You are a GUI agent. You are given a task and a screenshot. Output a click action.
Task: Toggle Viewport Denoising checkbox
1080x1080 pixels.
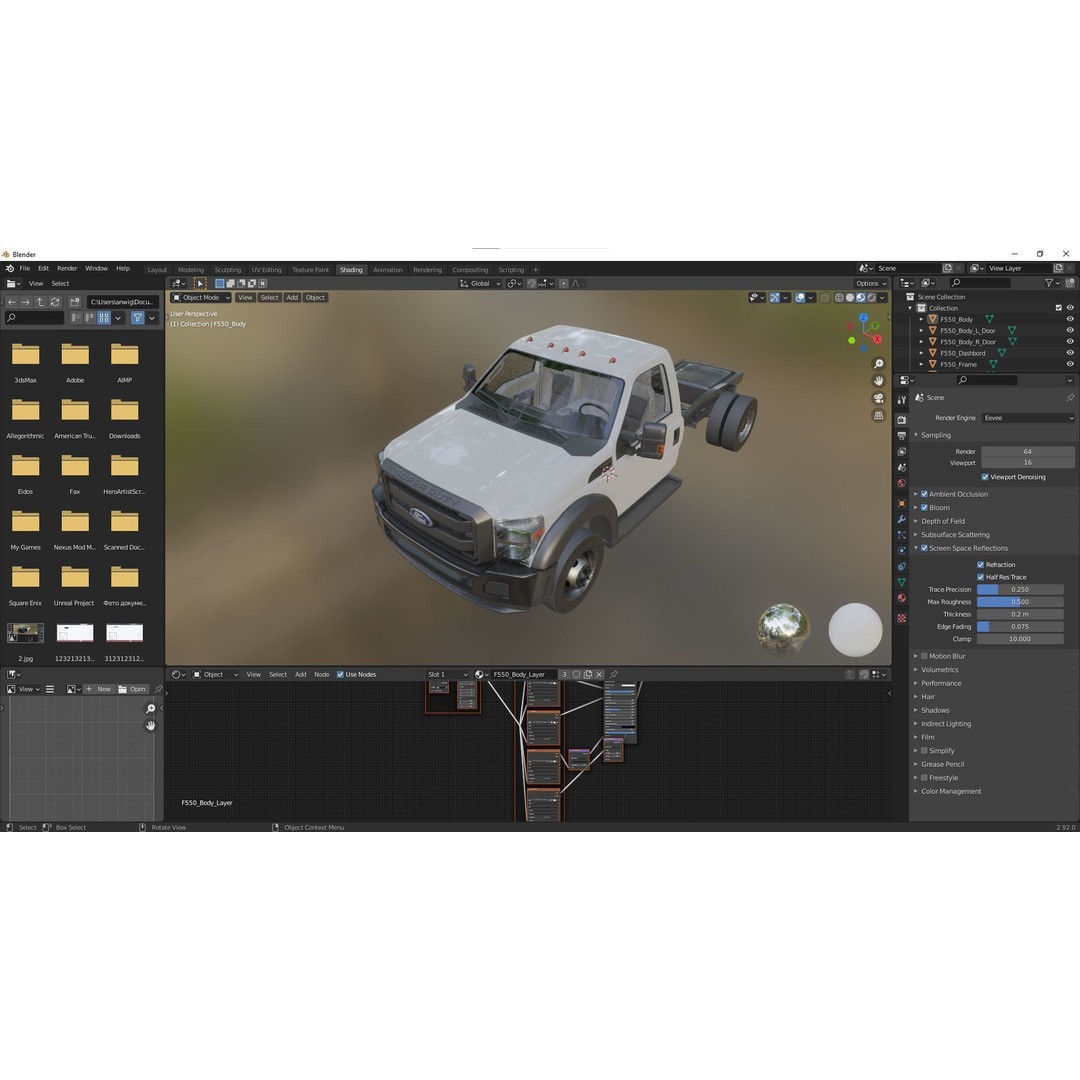(x=985, y=477)
